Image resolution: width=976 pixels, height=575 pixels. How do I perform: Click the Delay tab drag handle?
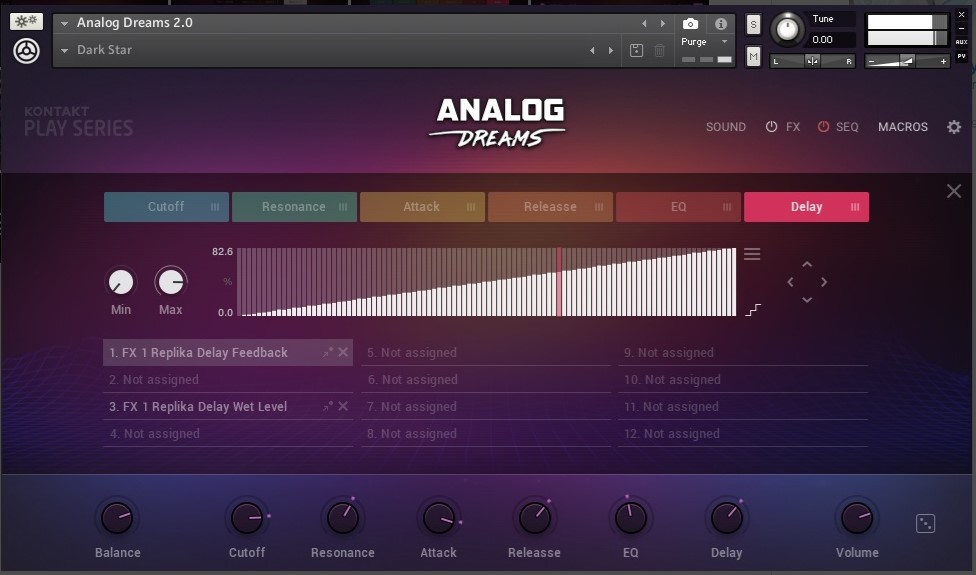point(855,207)
